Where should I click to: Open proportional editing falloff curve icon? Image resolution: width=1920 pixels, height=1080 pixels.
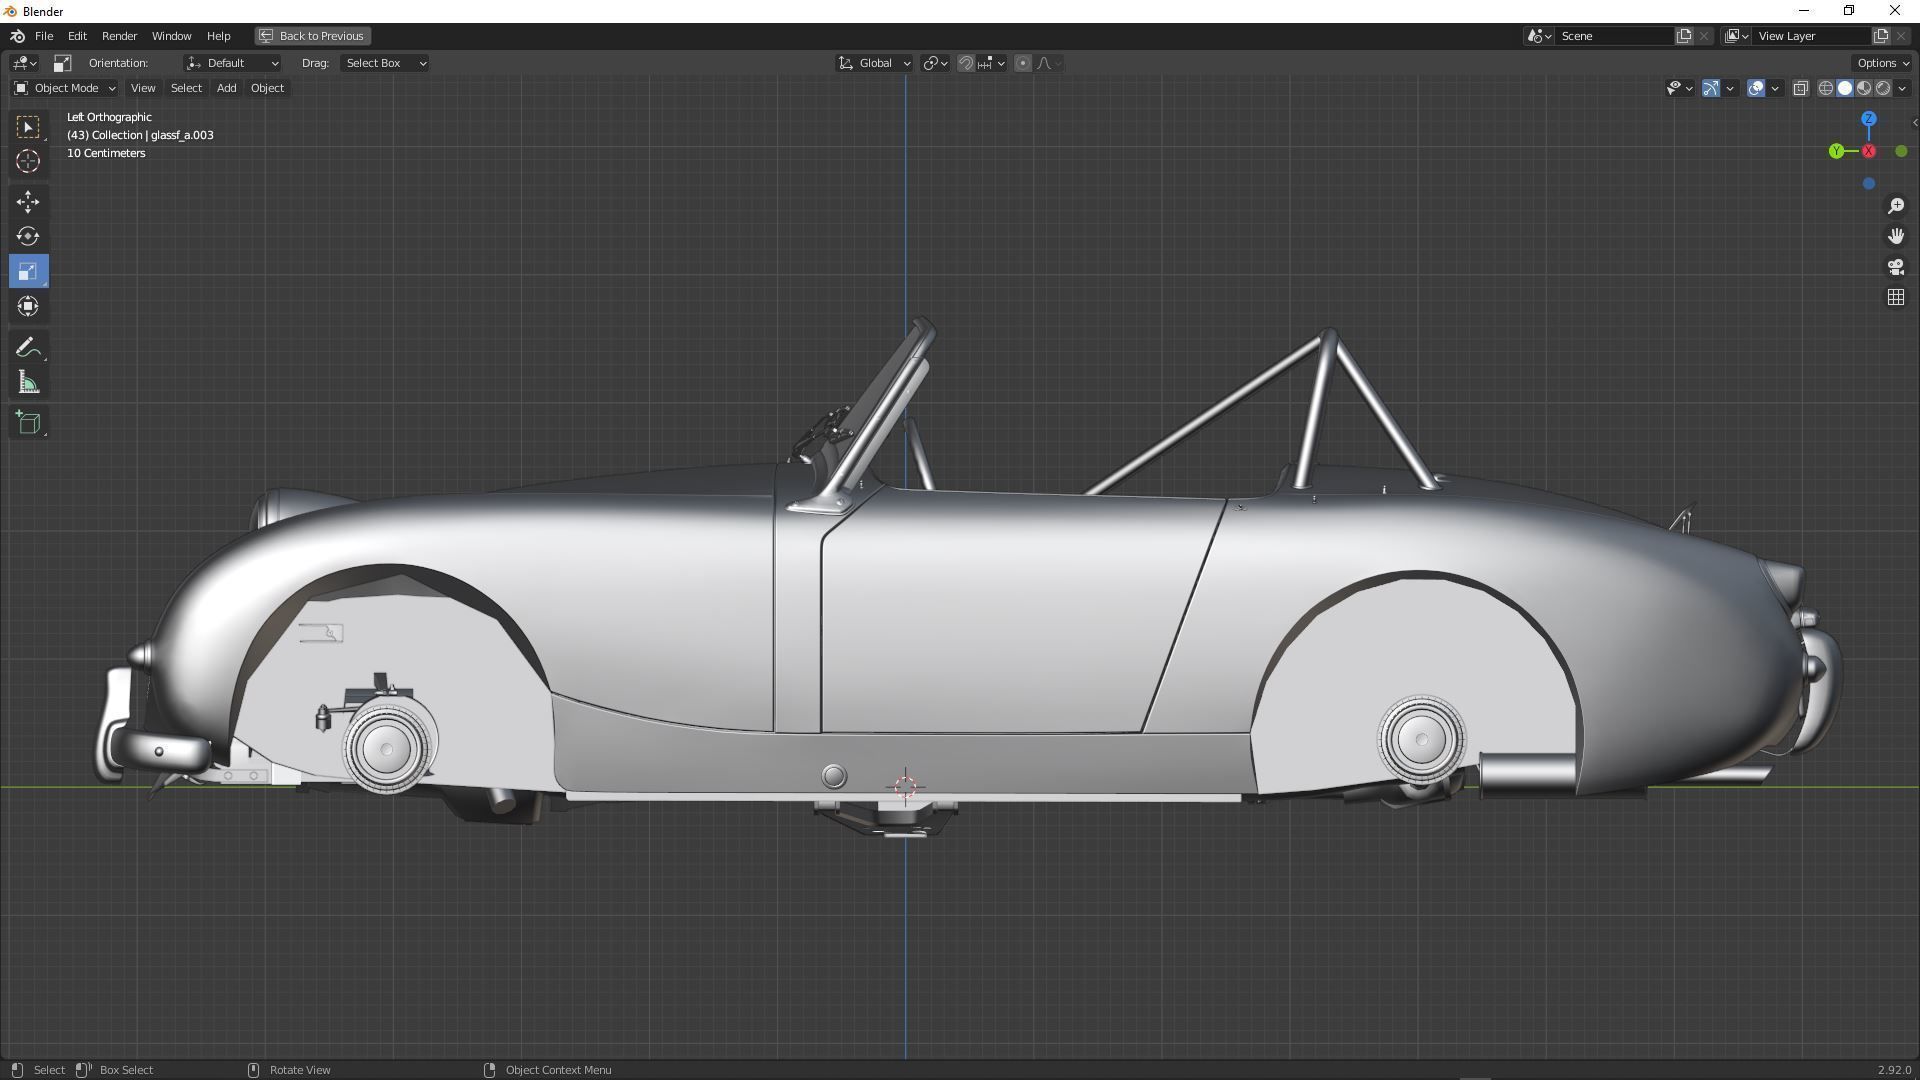coord(1048,63)
